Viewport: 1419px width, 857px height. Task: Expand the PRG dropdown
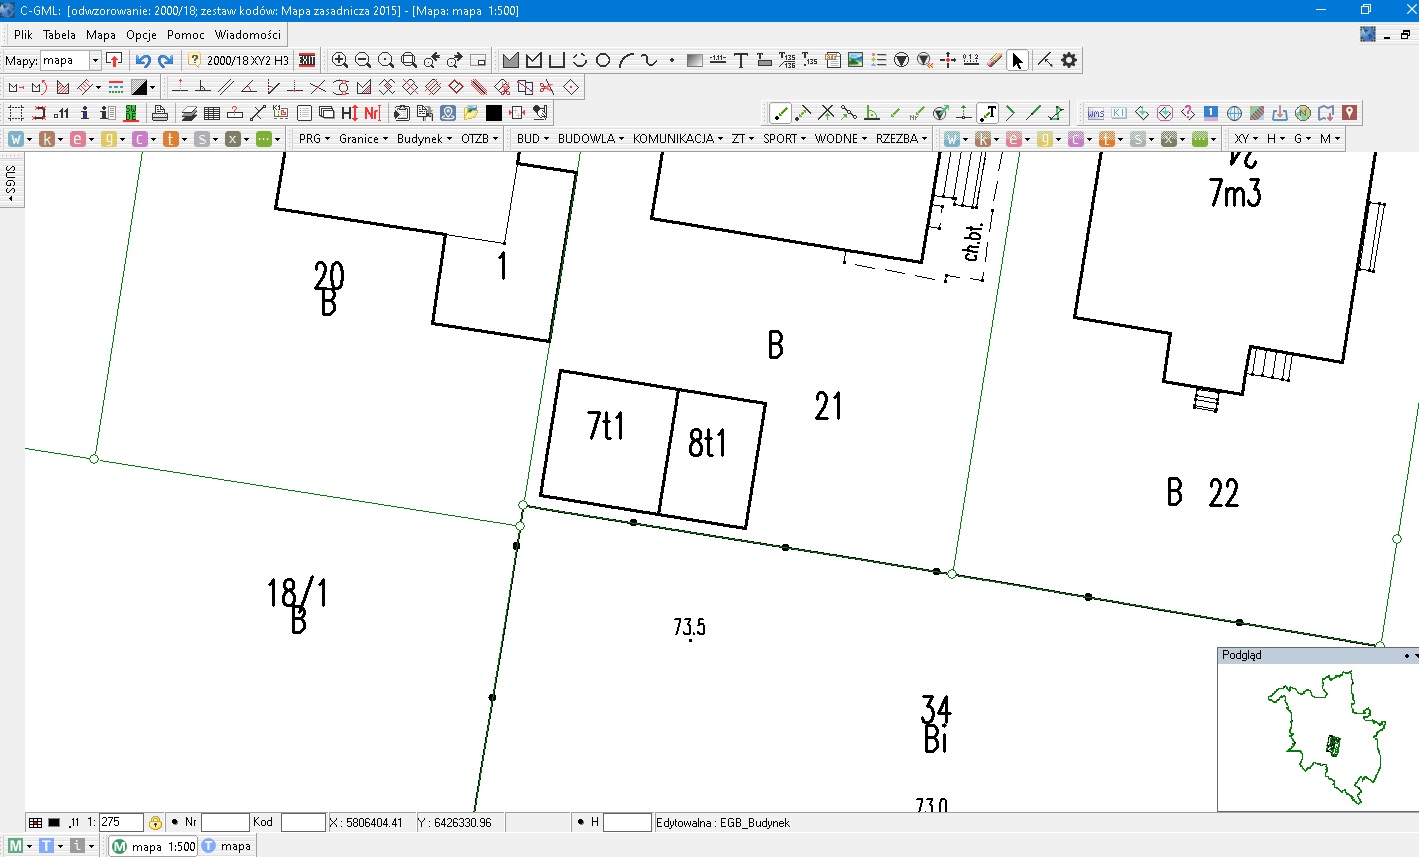(314, 139)
